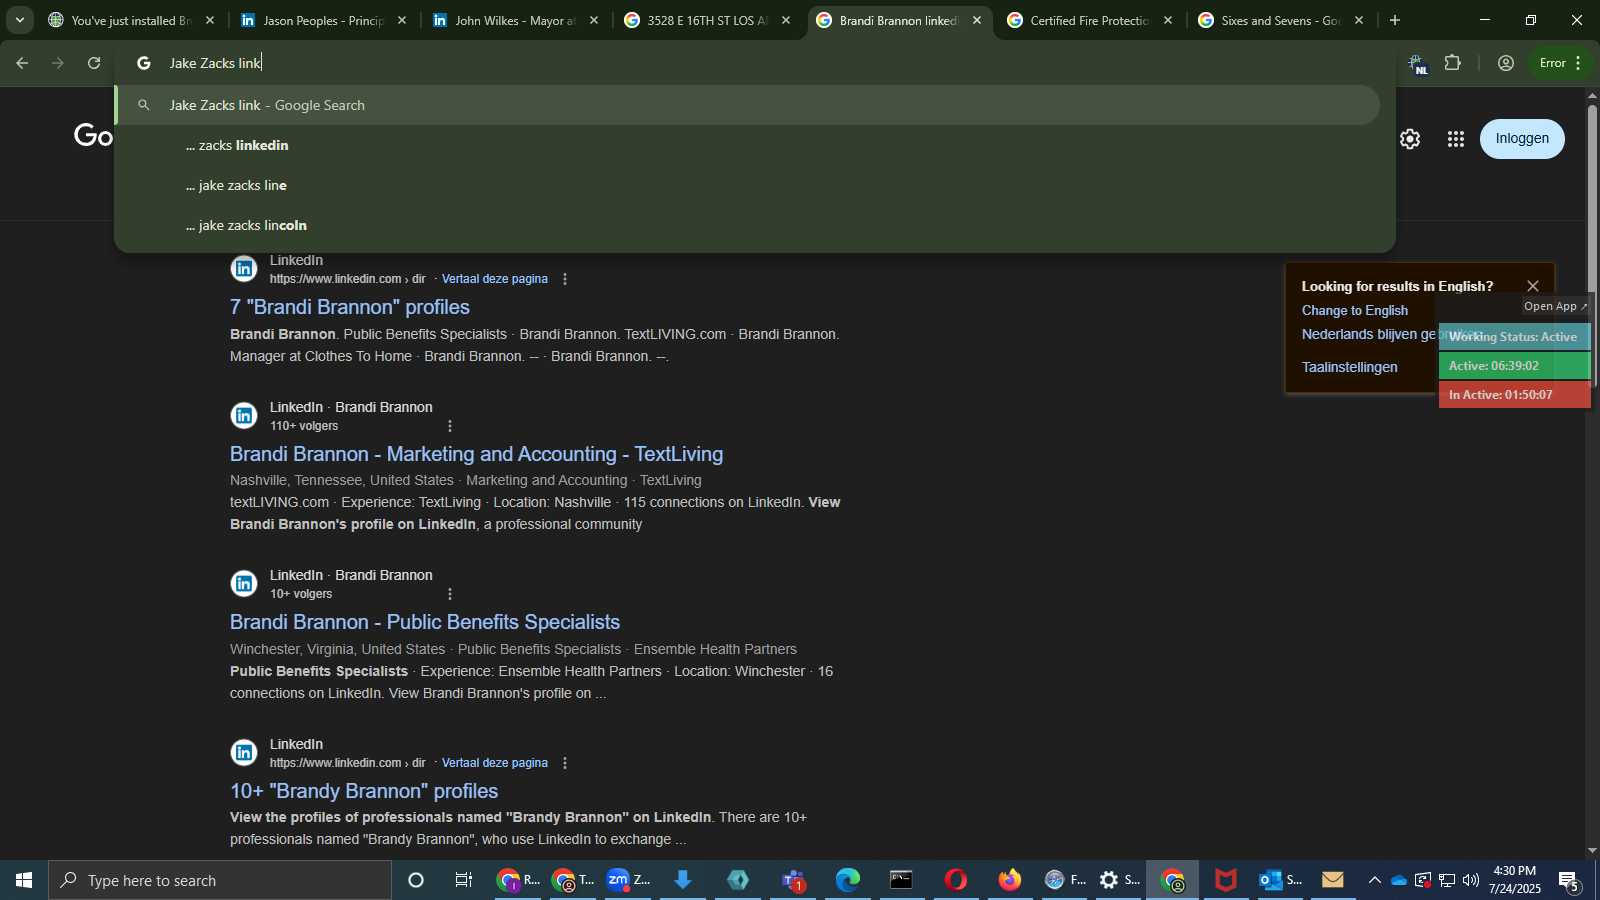This screenshot has height=900, width=1600.
Task: Dismiss the 'Looking for results in English?' popup
Action: 1533,286
